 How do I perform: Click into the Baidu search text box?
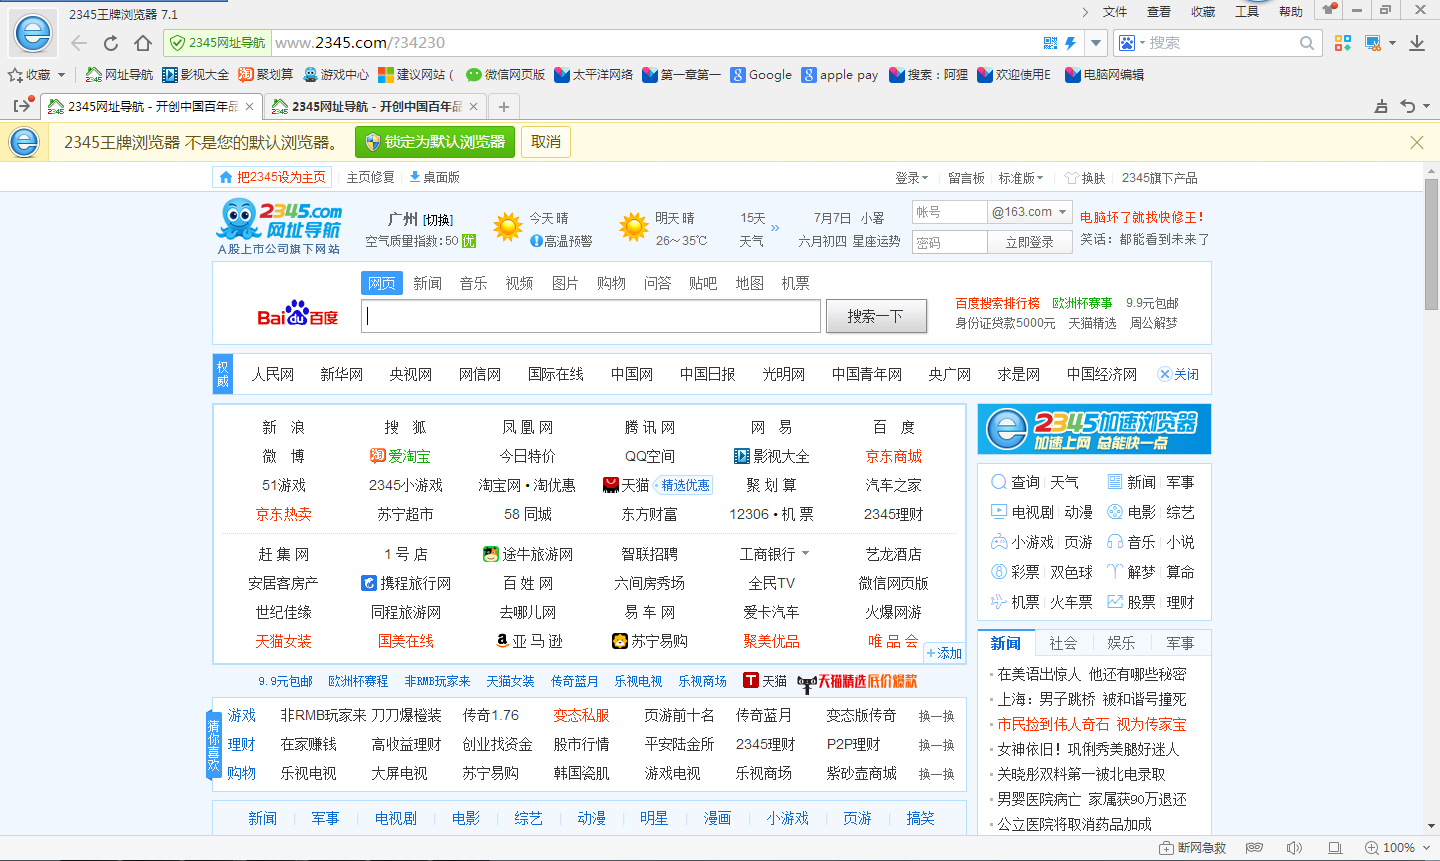(592, 316)
